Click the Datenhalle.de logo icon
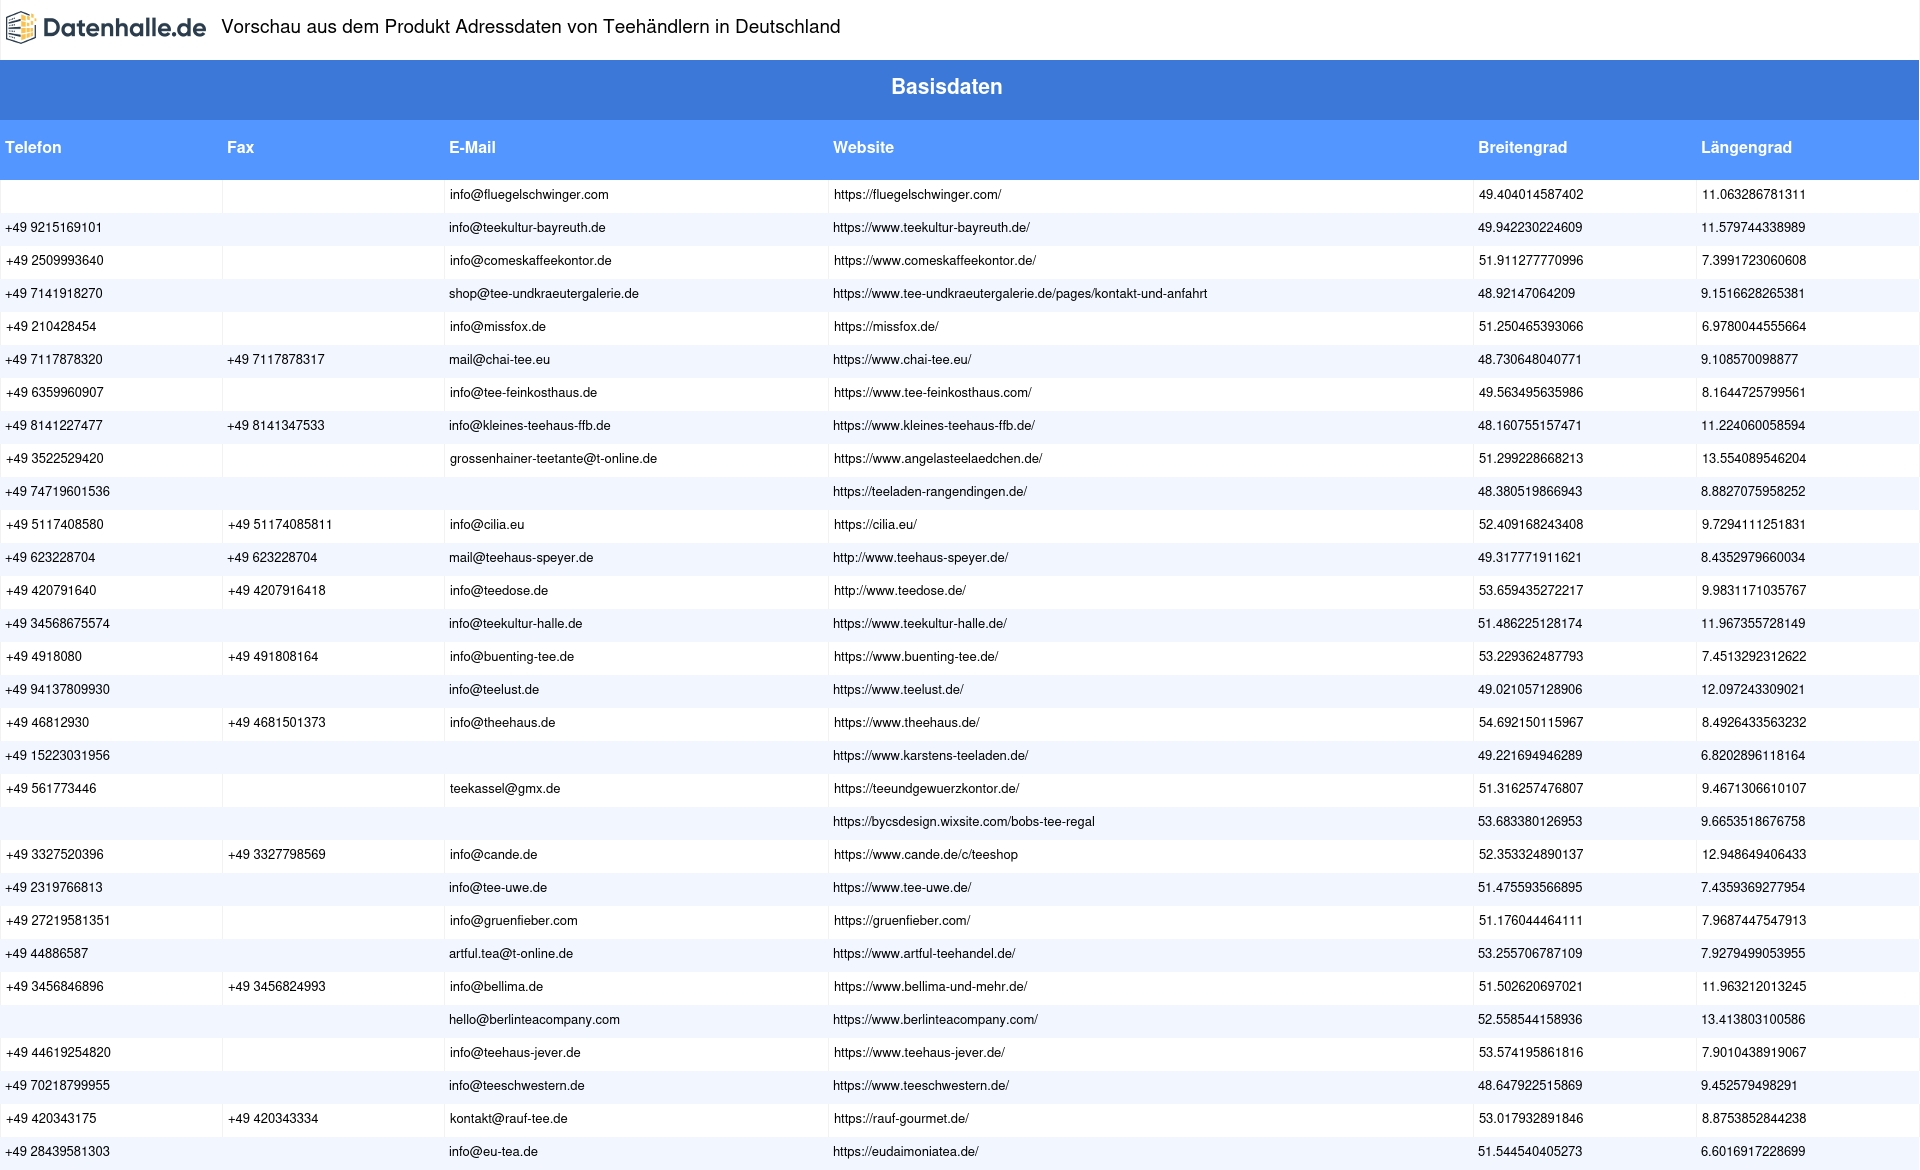Image resolution: width=1920 pixels, height=1170 pixels. [21, 28]
